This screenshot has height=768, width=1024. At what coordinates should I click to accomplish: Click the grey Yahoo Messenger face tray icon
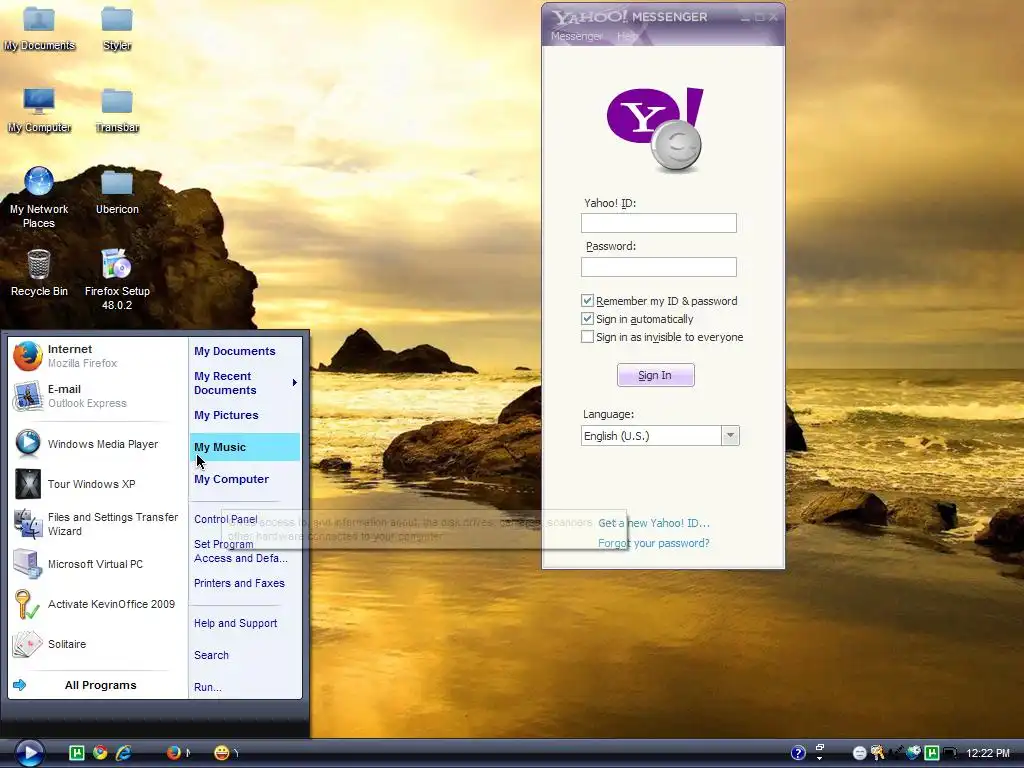click(x=860, y=754)
